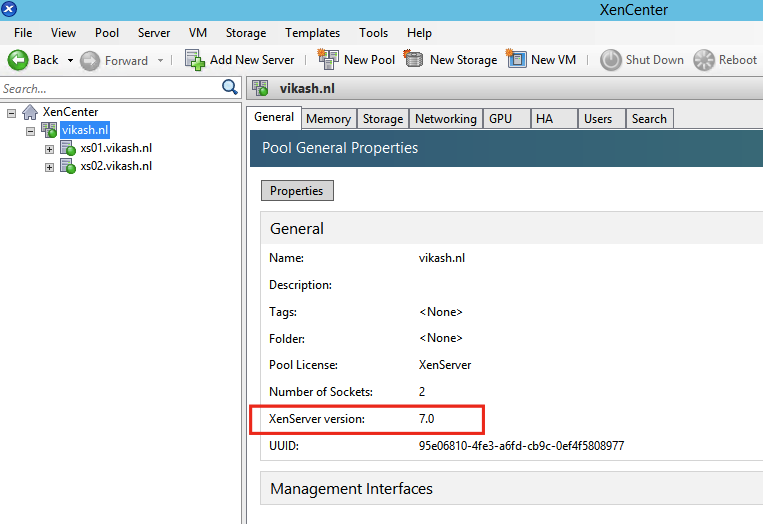Select xs02.vikash.nl in the tree

pyautogui.click(x=116, y=166)
